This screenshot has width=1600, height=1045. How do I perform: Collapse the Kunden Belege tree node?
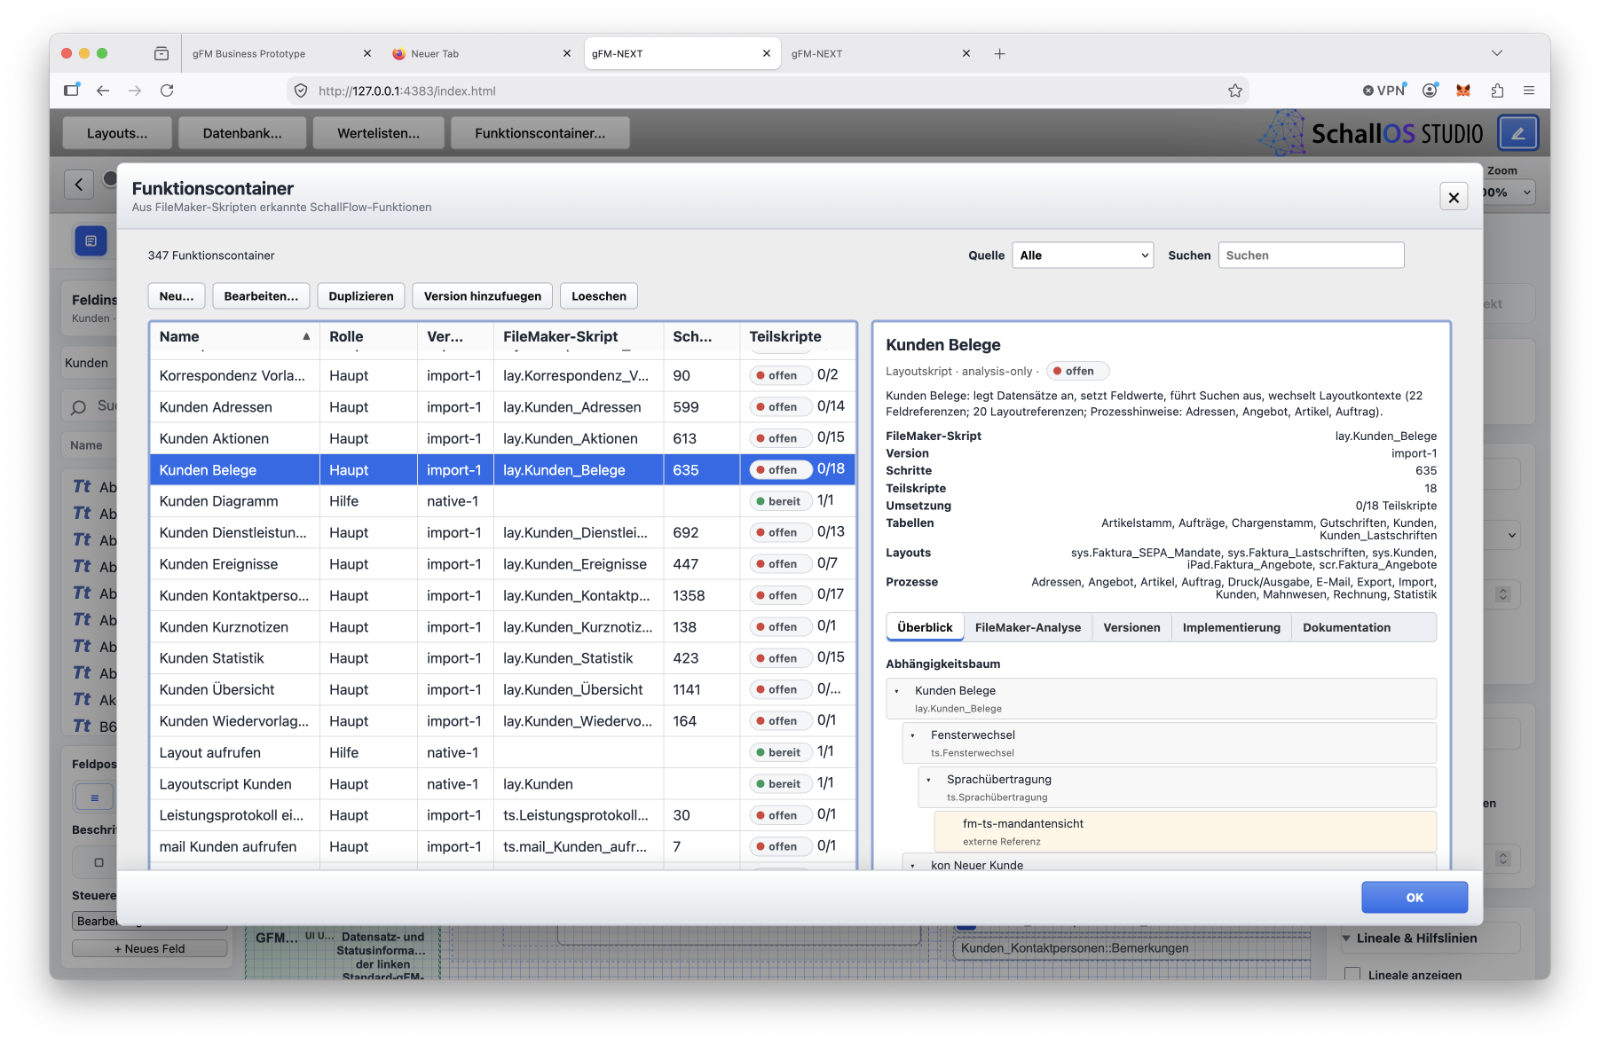[897, 691]
